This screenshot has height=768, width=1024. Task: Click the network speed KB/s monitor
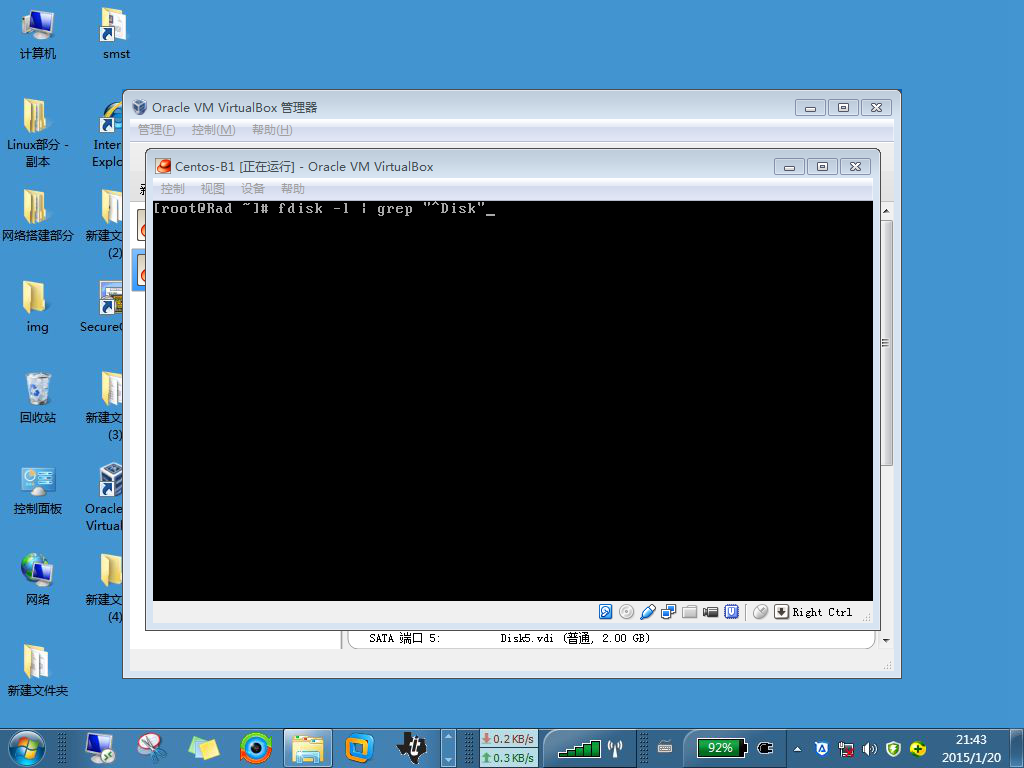(x=508, y=748)
